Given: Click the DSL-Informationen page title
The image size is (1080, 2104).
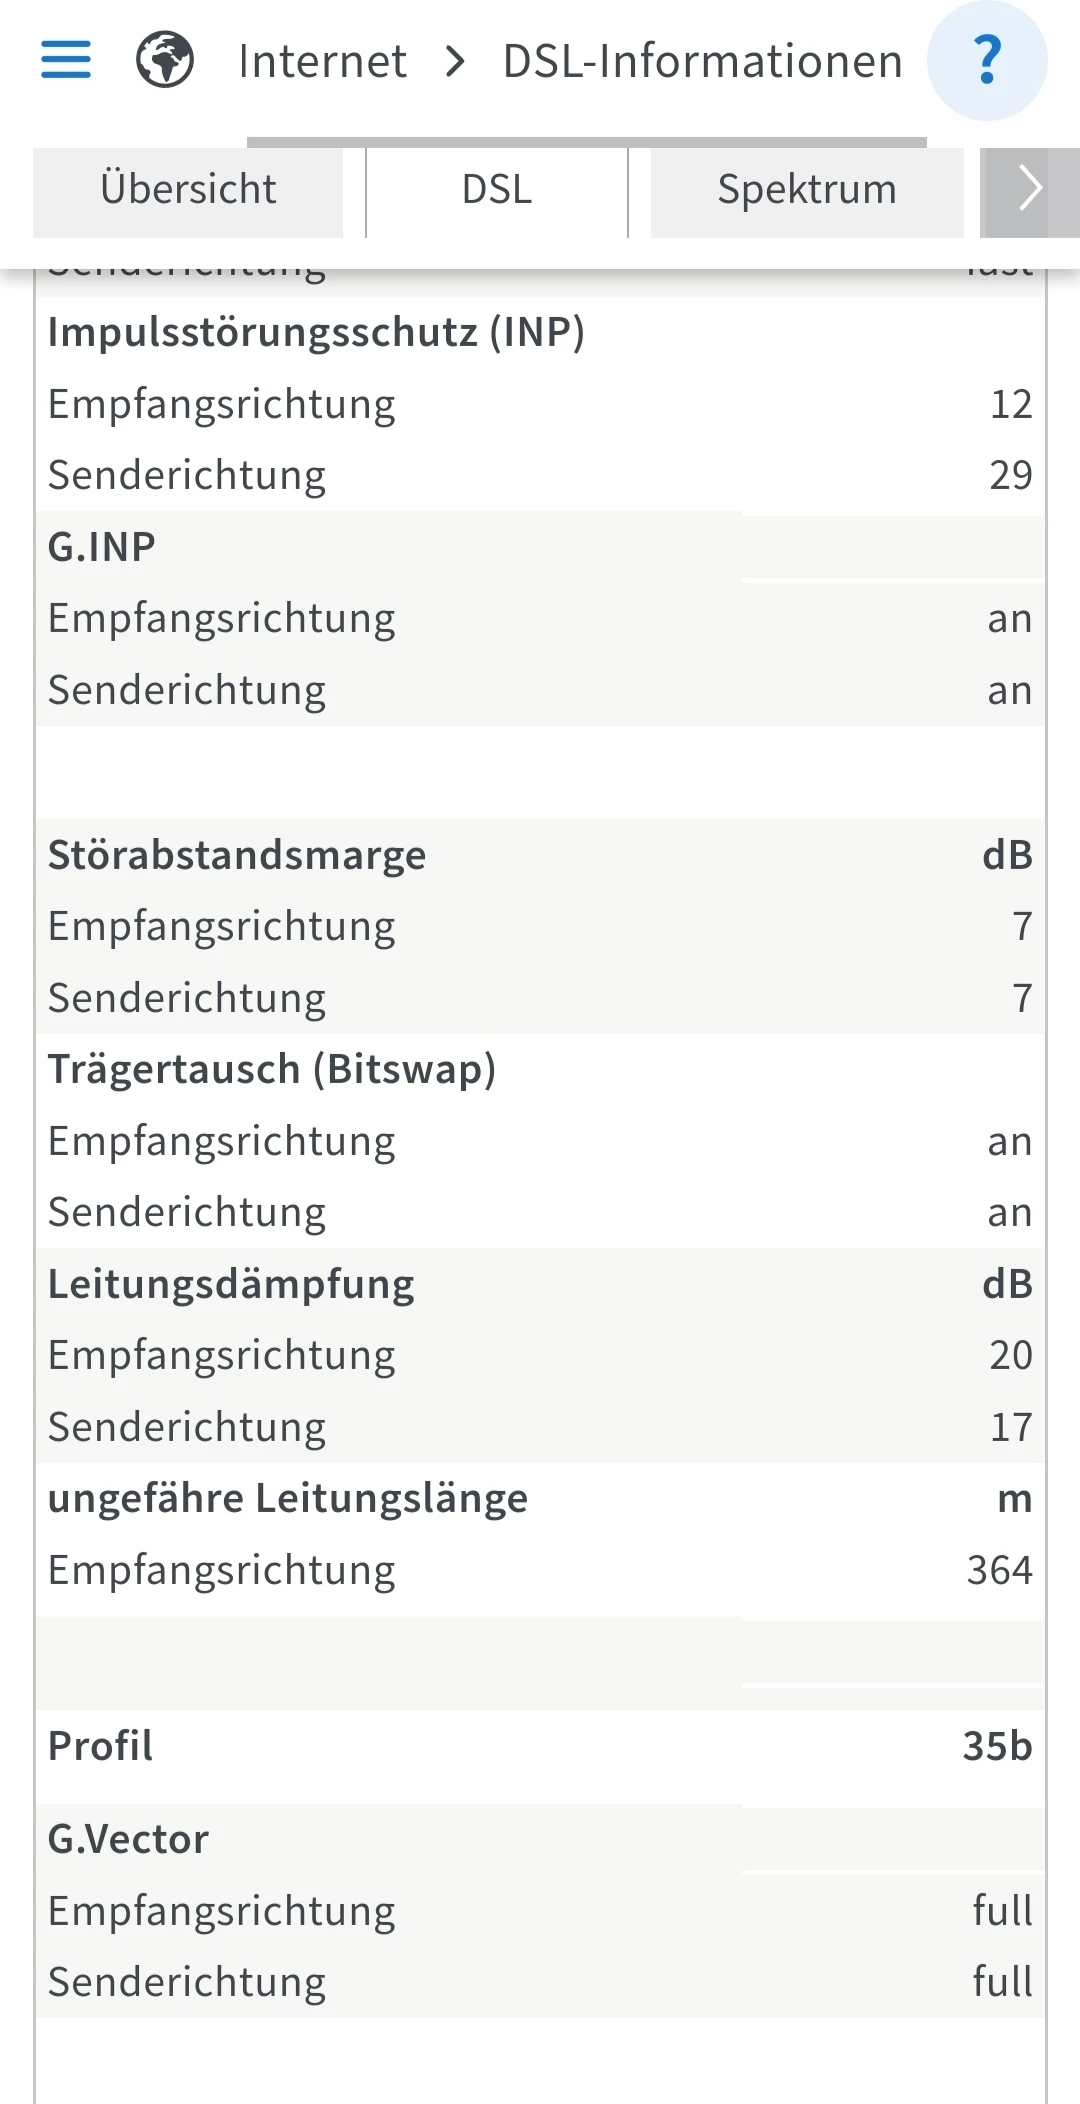Looking at the screenshot, I should (x=702, y=61).
